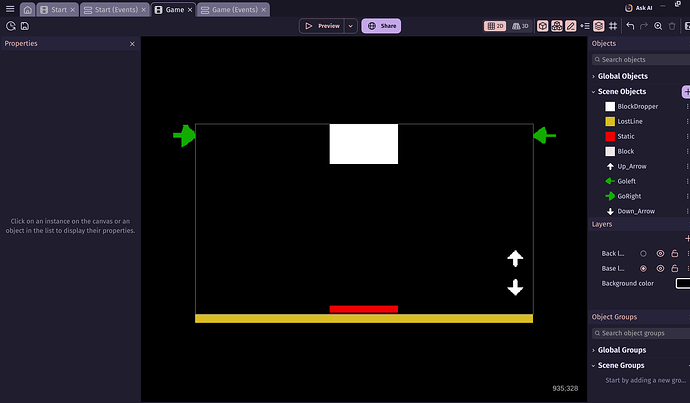The height and width of the screenshot is (403, 690).
Task: Select Back layer as active radio
Action: (x=643, y=253)
